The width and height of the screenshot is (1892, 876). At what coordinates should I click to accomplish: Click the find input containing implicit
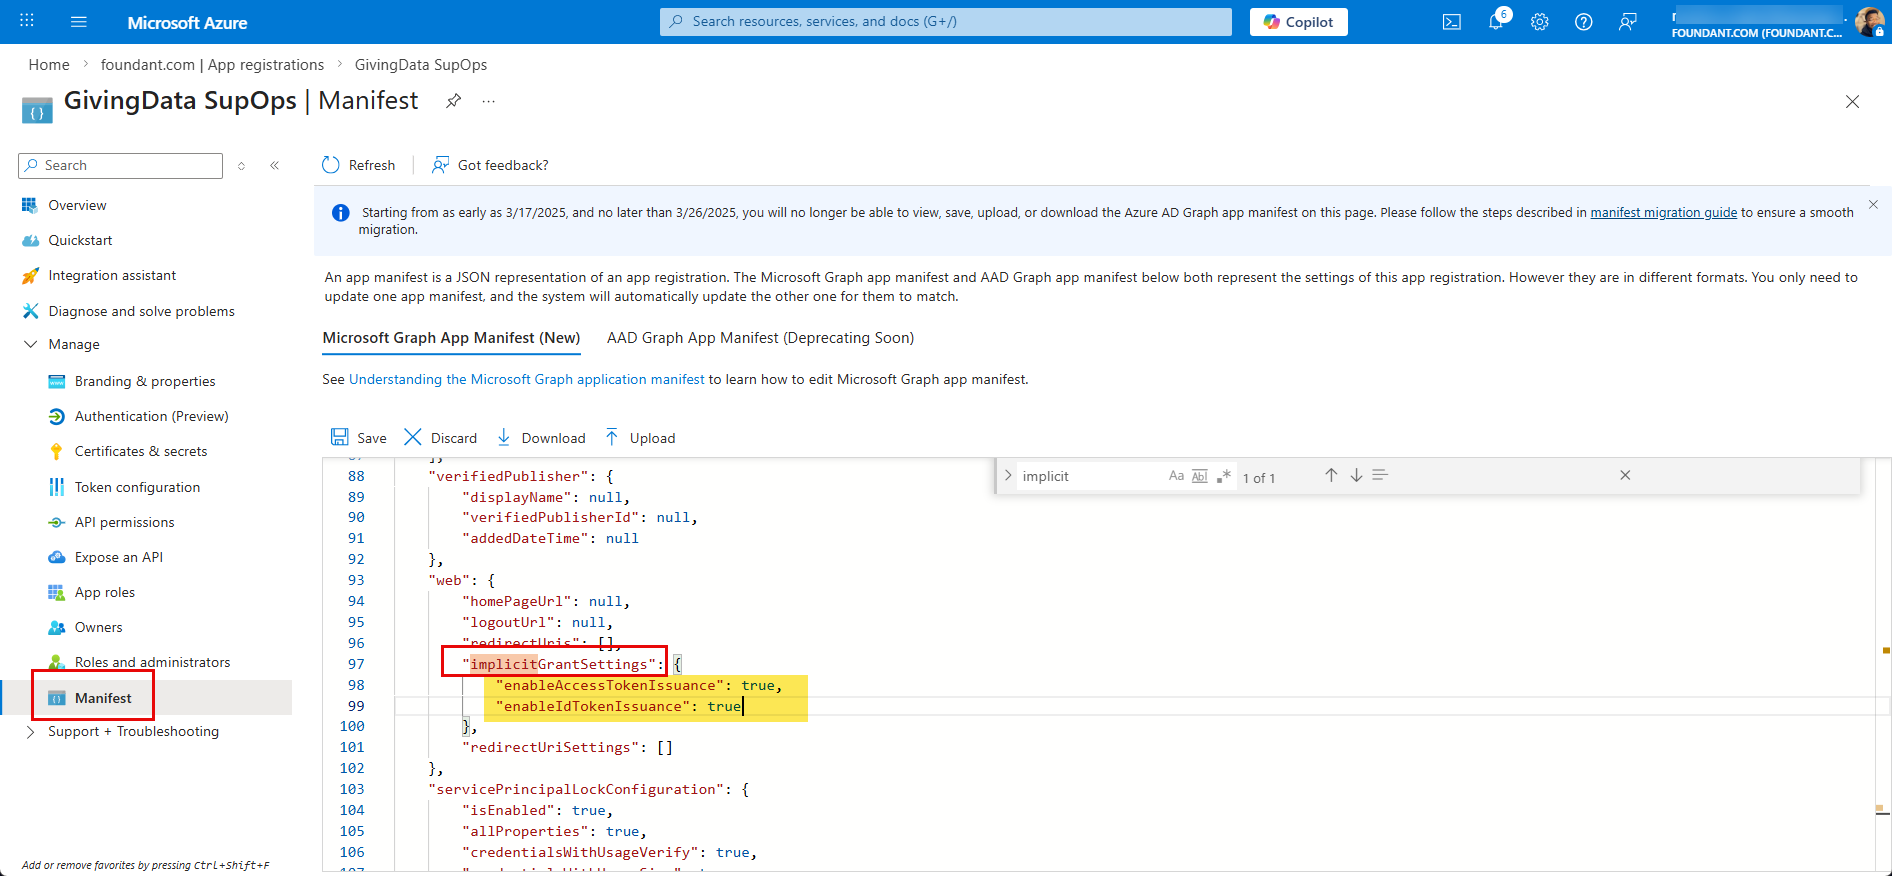coord(1090,476)
